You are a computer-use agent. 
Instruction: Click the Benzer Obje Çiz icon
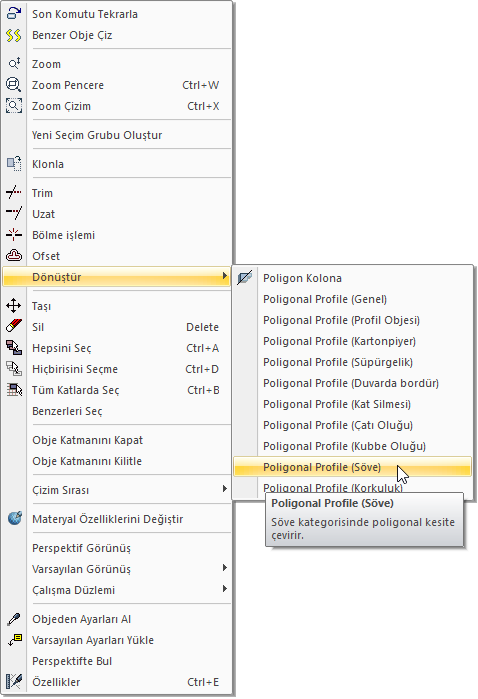pyautogui.click(x=14, y=35)
